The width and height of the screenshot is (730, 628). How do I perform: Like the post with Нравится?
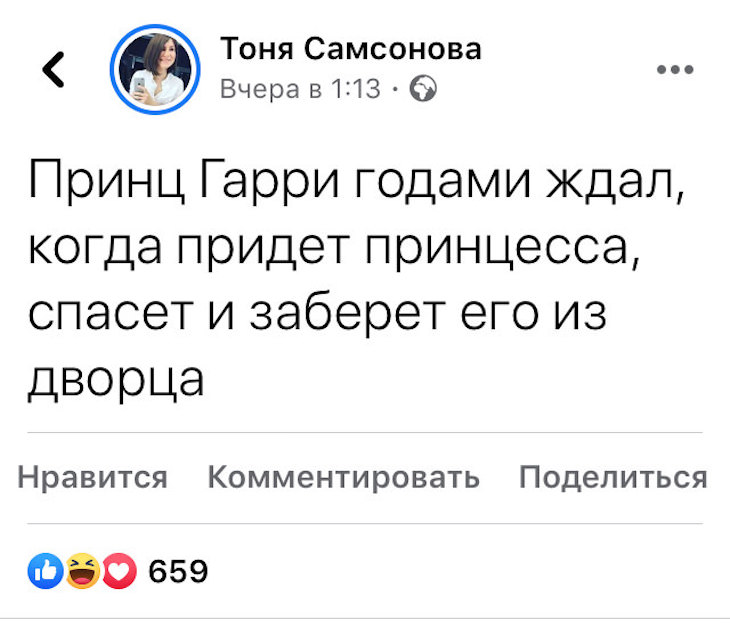tap(92, 477)
